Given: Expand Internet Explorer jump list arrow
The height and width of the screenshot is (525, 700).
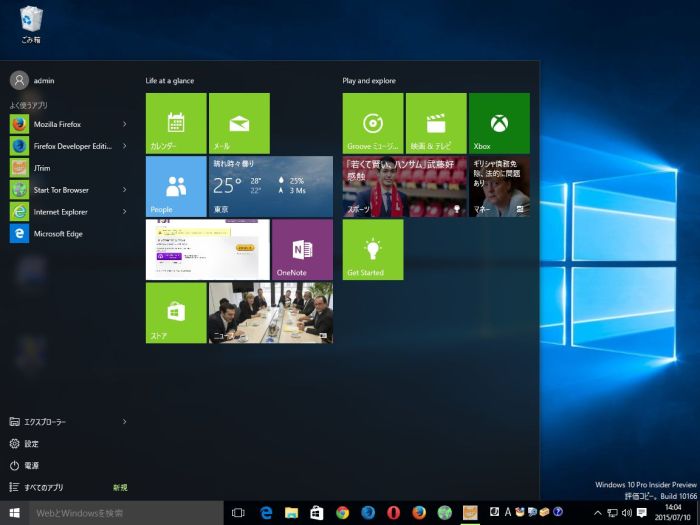Looking at the screenshot, I should pos(125,212).
